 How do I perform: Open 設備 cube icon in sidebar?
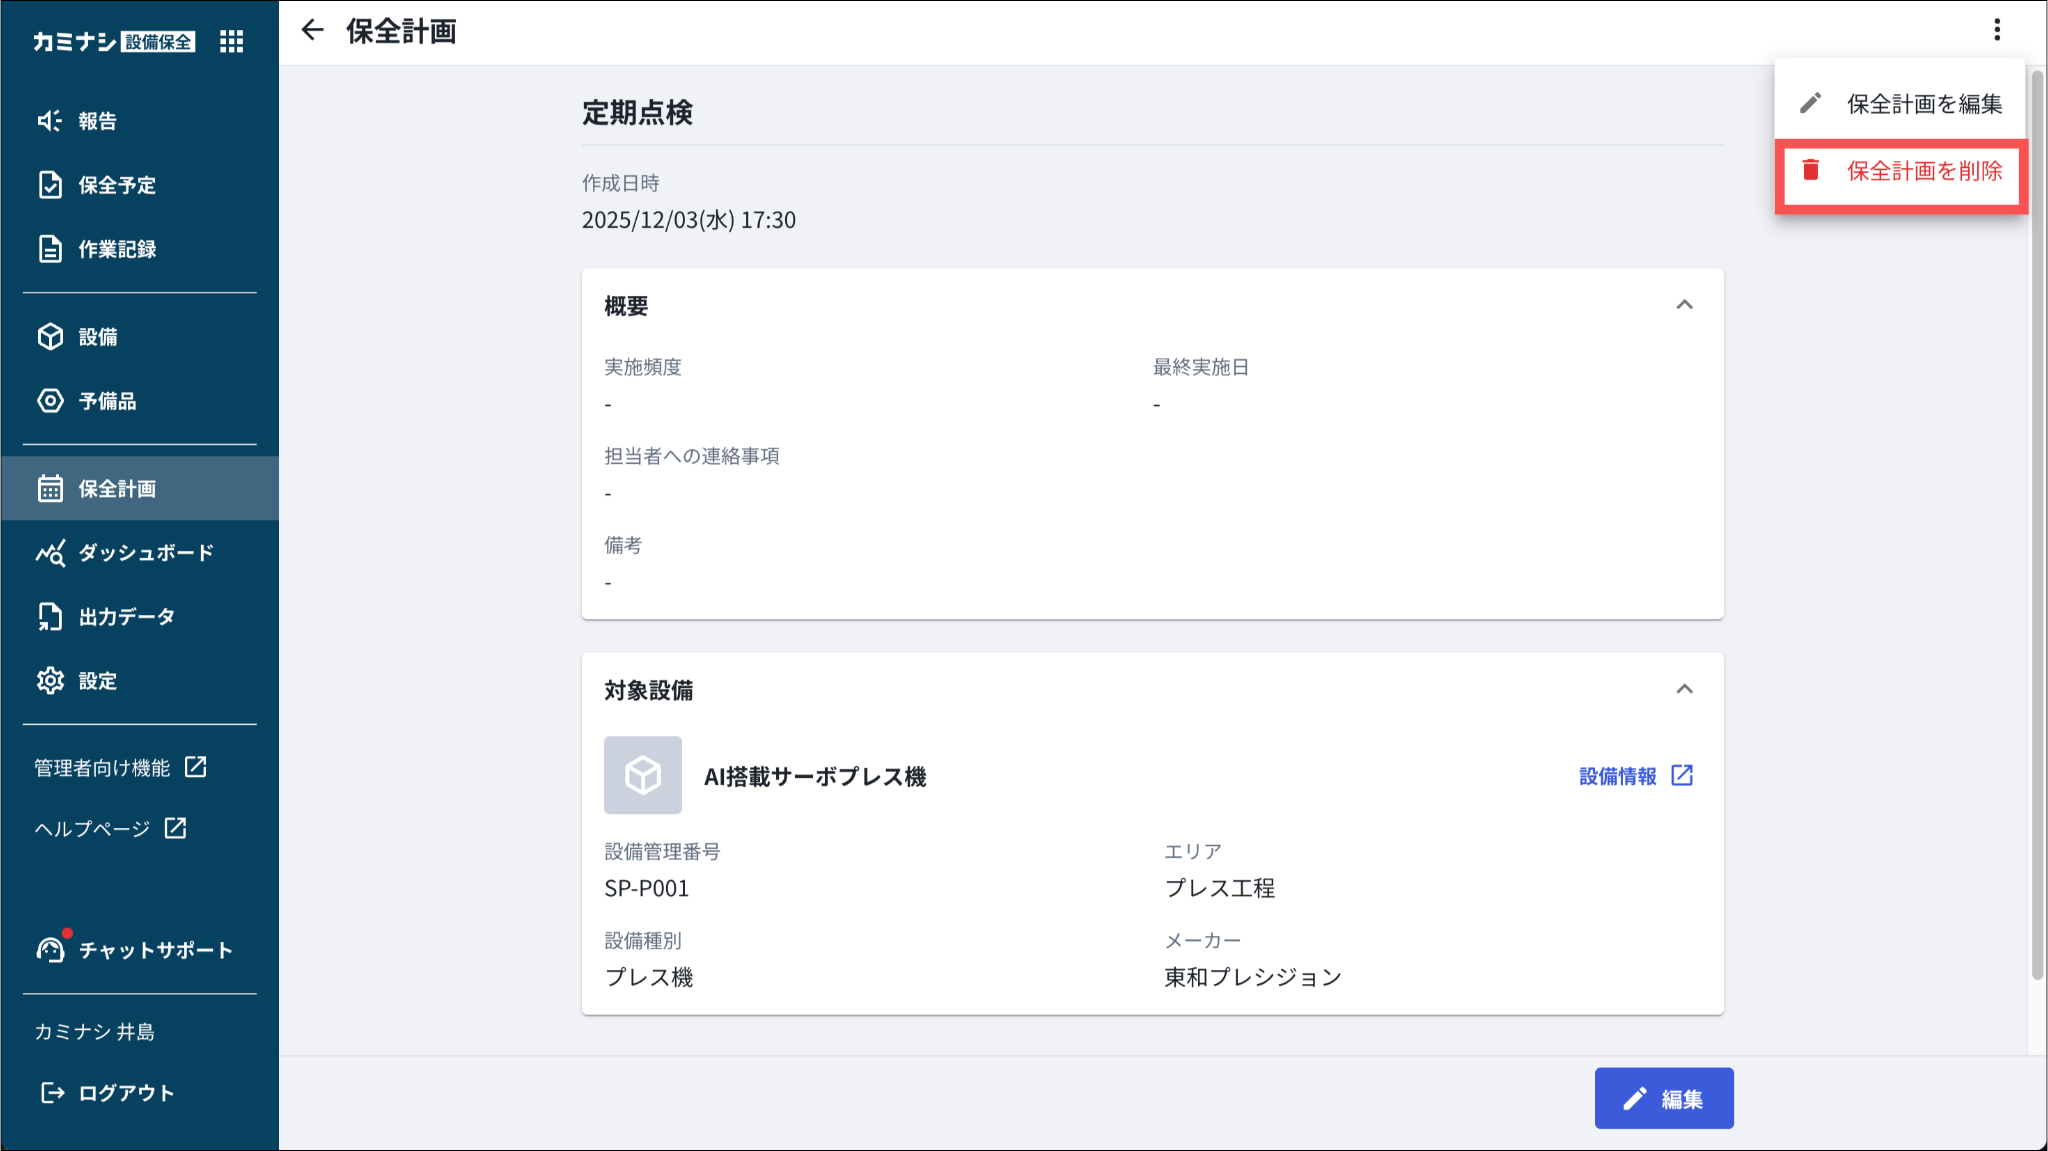point(50,337)
